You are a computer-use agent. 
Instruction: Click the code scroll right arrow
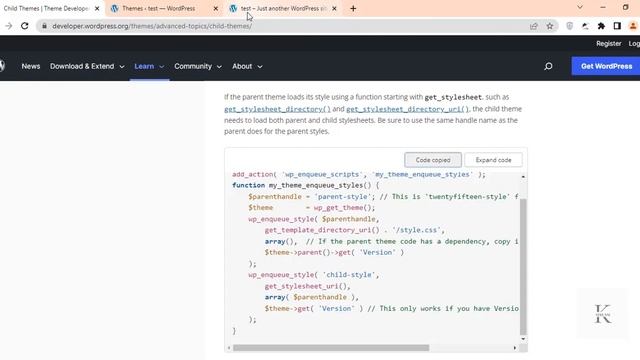[515, 348]
